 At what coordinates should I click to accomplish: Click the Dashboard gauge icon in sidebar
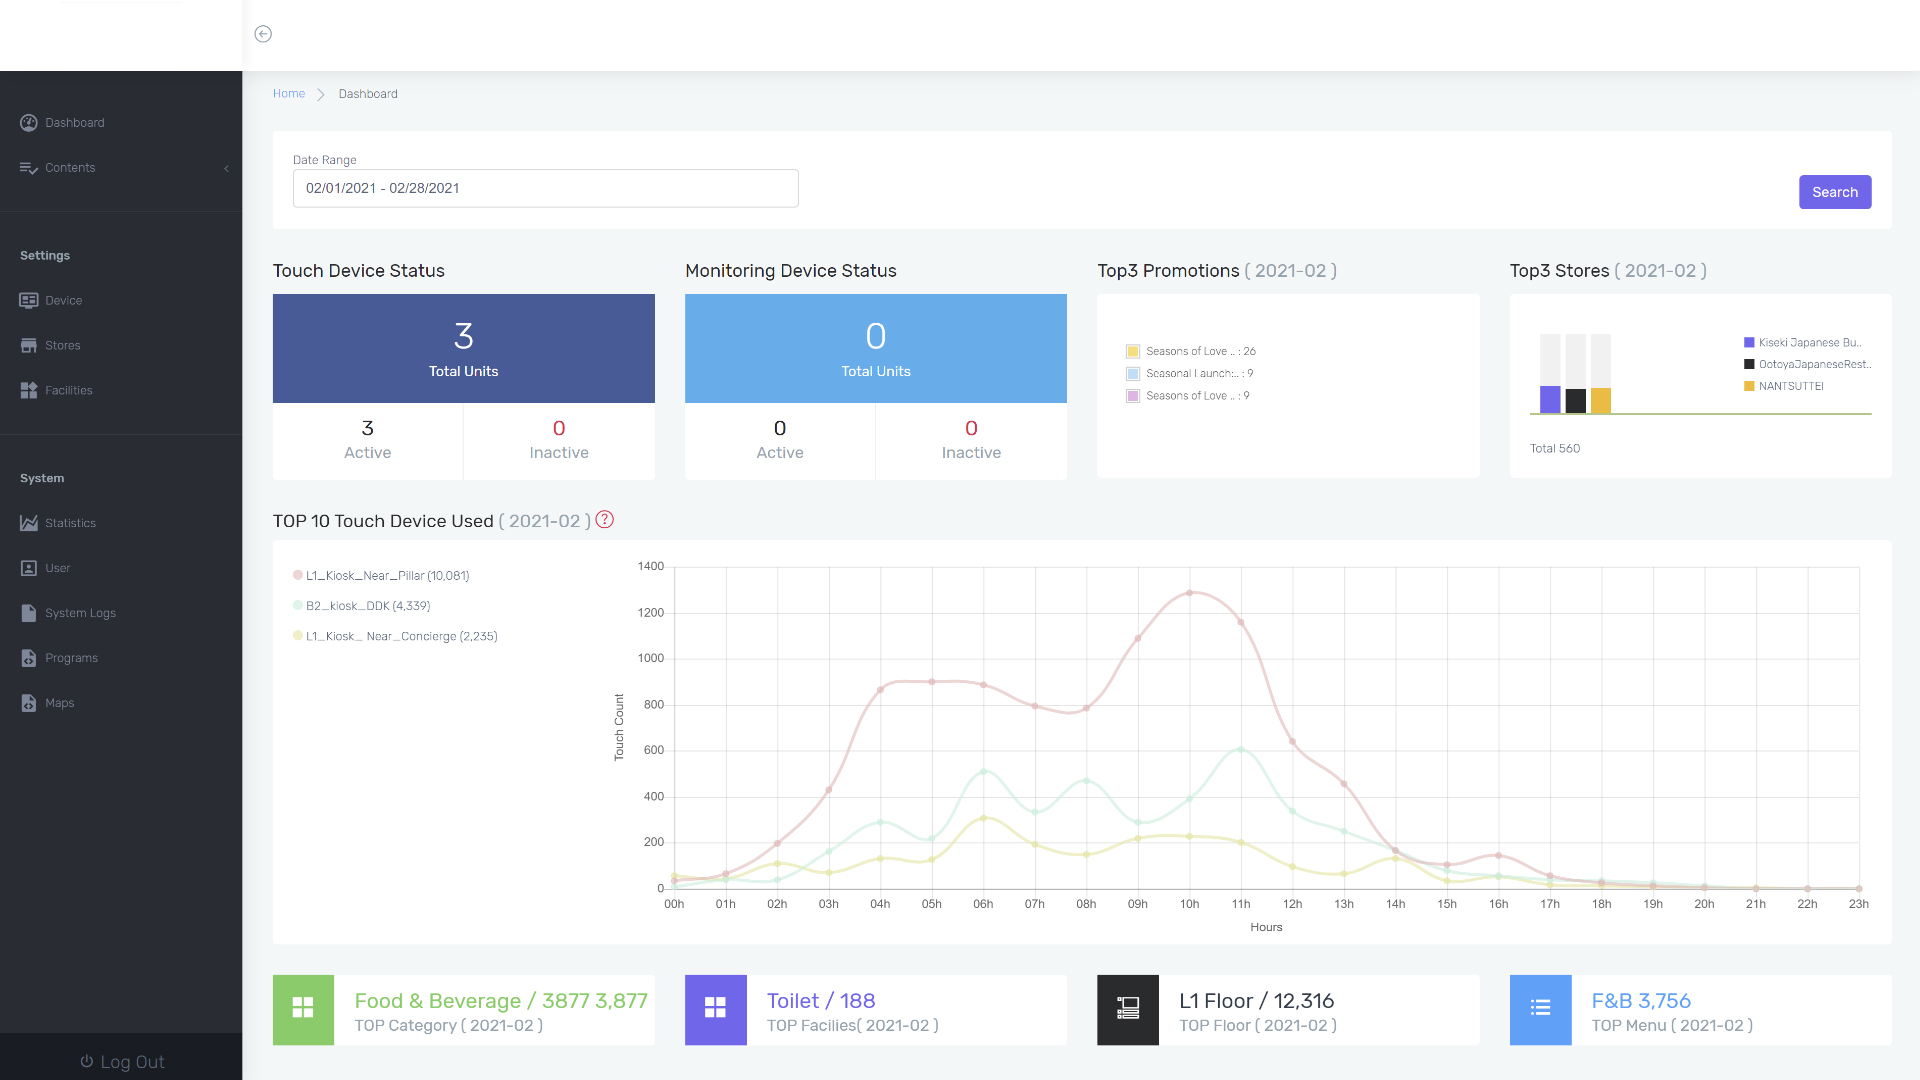pos(29,123)
